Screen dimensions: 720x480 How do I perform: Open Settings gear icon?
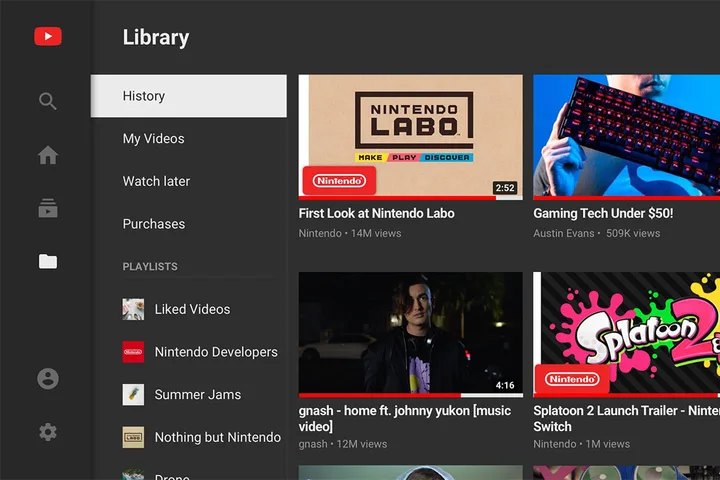coord(48,432)
